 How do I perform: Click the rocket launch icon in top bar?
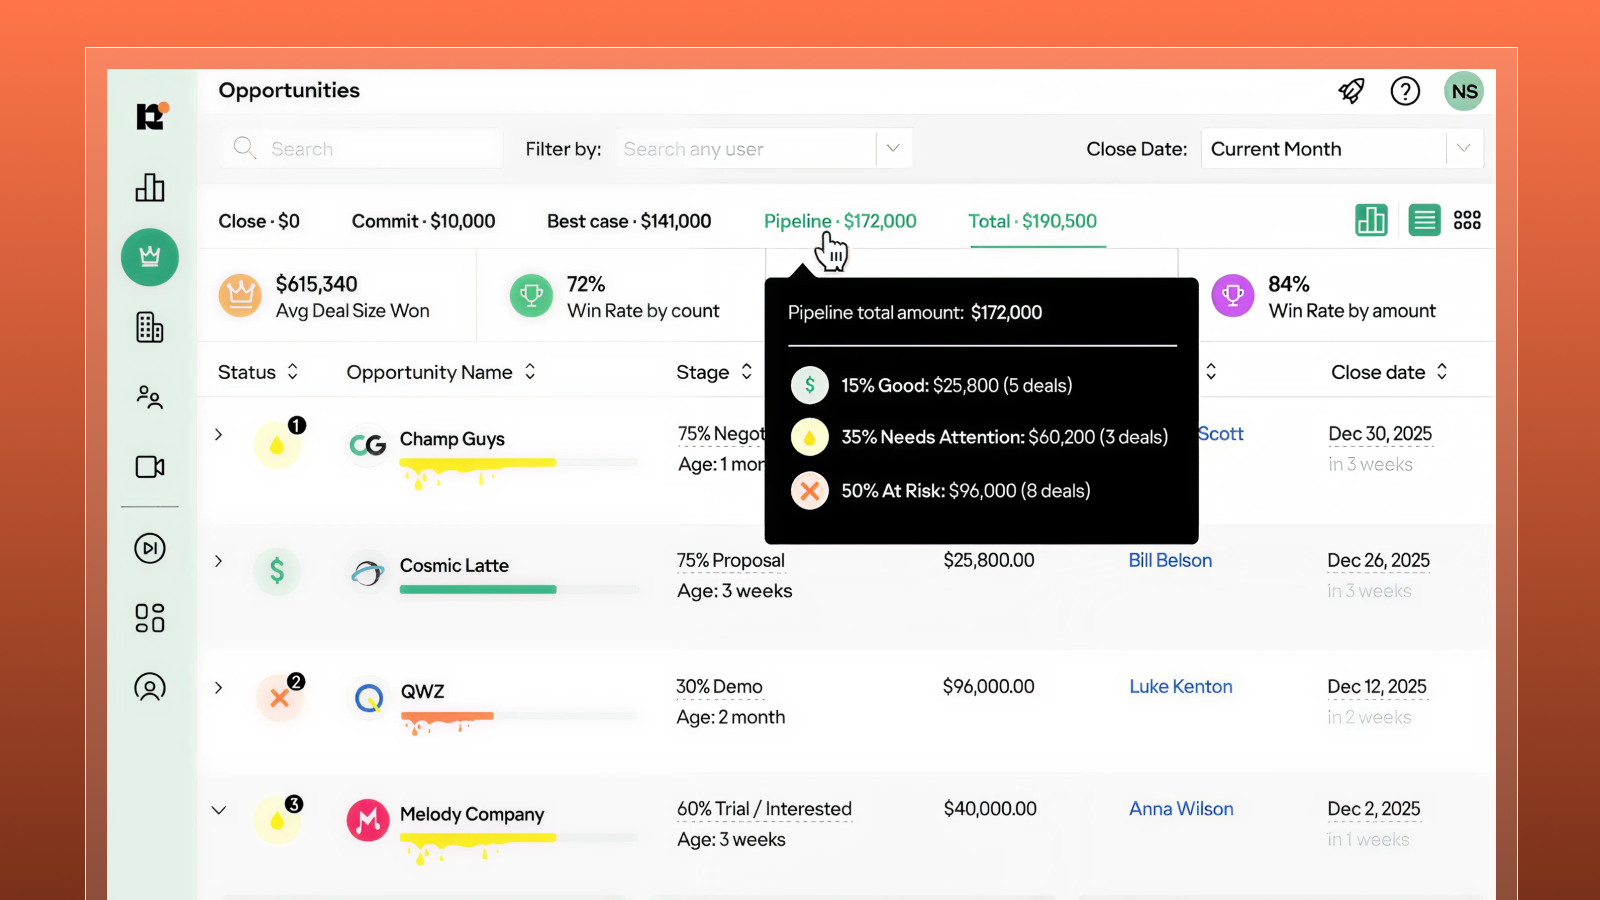pos(1351,91)
